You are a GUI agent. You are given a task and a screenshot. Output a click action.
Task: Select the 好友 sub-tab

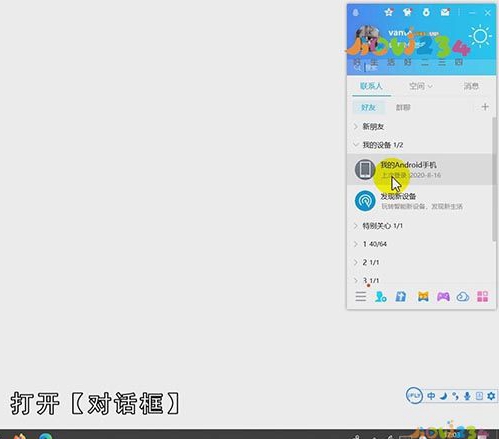368,107
